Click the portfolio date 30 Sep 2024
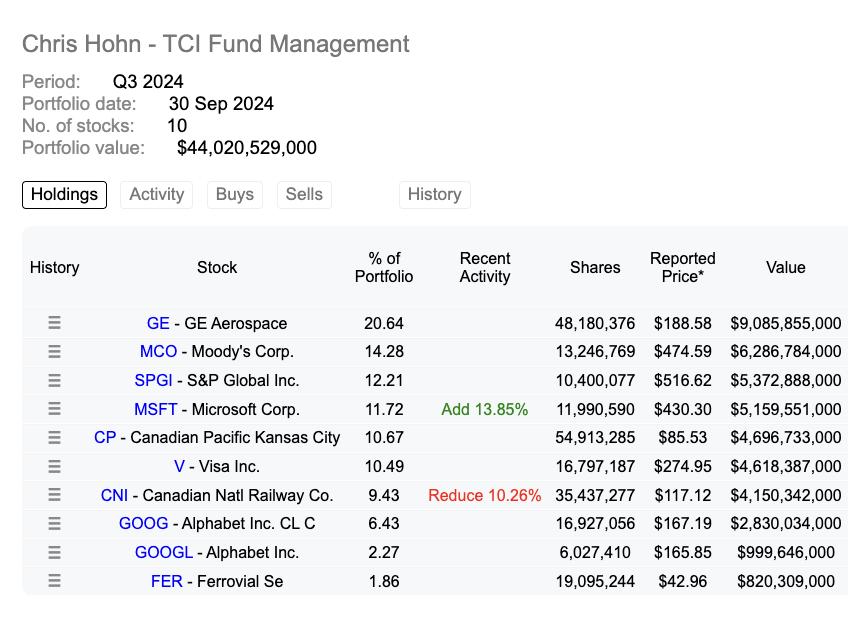The width and height of the screenshot is (866, 620). (x=221, y=103)
